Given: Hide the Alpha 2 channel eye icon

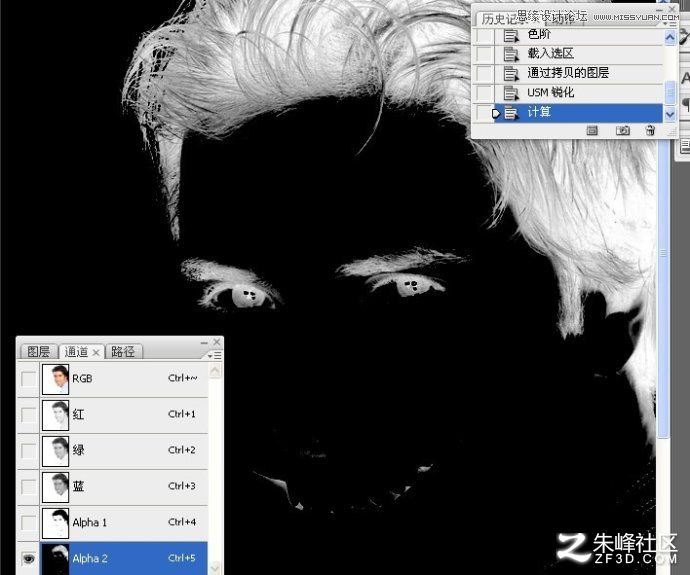Looking at the screenshot, I should click(29, 559).
